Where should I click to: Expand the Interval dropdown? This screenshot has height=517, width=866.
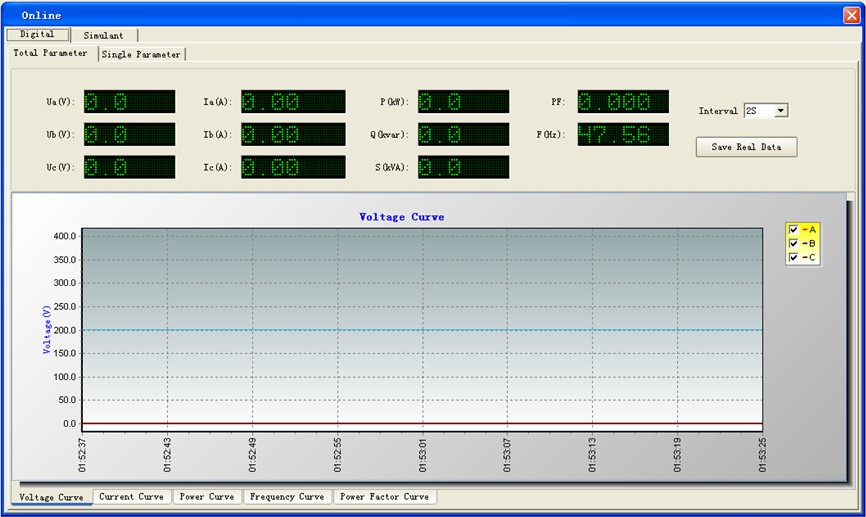[781, 111]
